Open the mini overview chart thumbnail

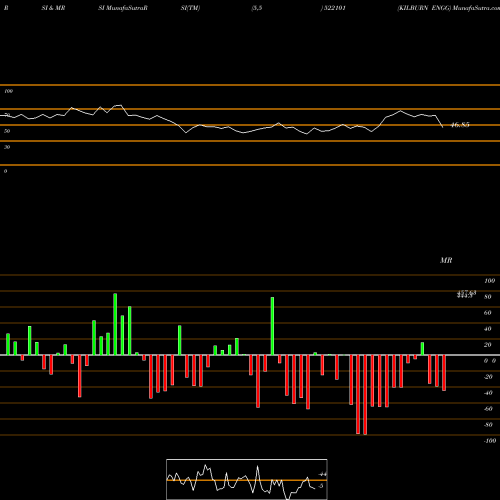click(247, 479)
